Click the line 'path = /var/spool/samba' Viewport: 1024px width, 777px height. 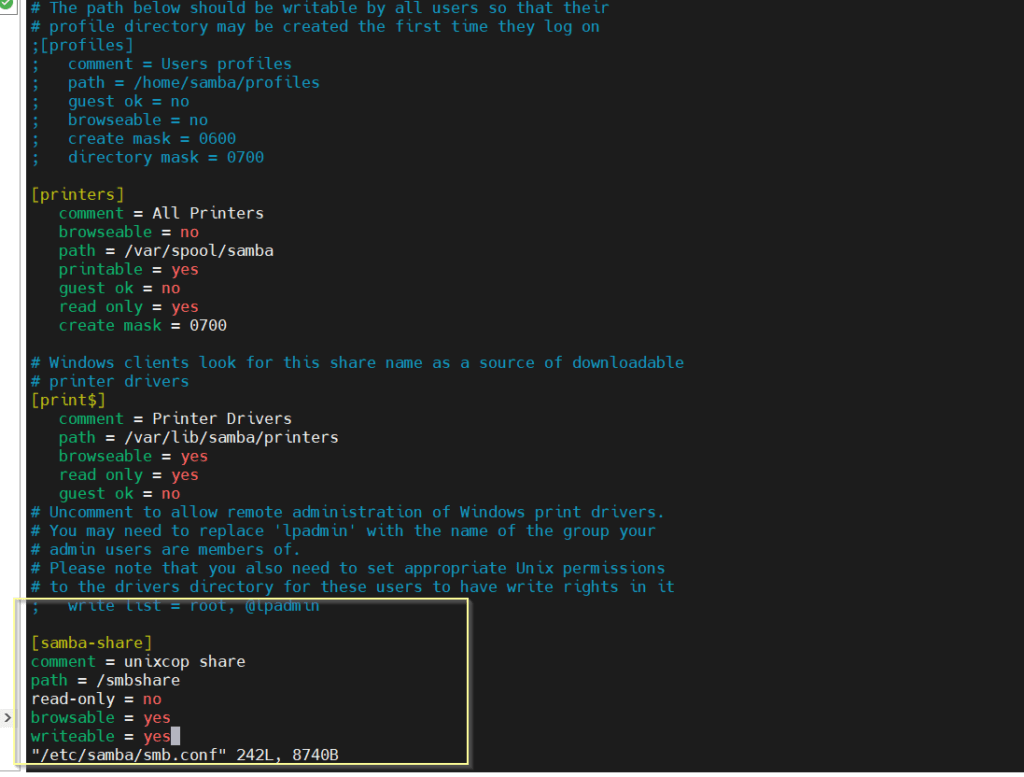[166, 251]
